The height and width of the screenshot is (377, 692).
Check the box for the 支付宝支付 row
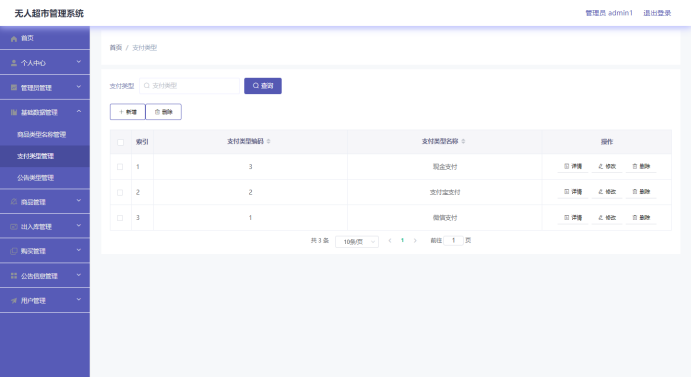[120, 192]
